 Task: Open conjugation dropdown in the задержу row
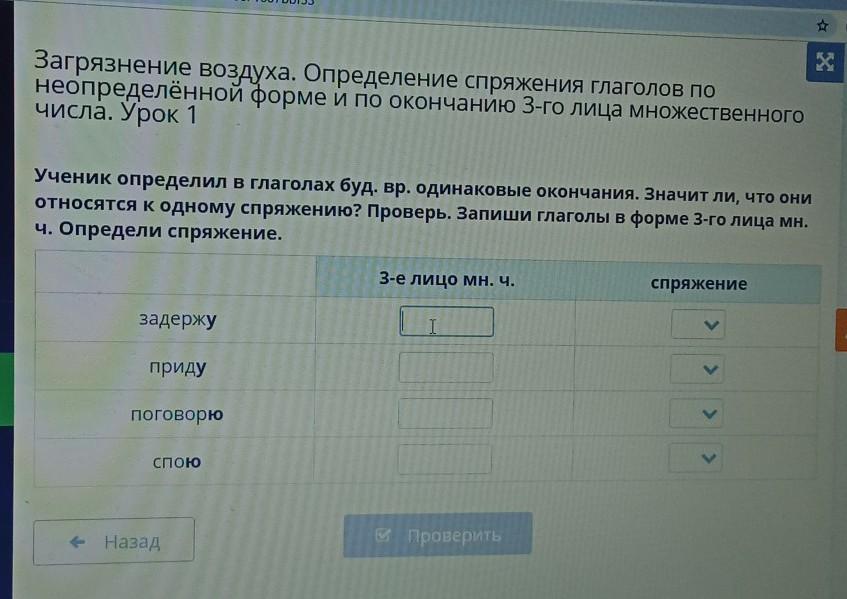[x=698, y=325]
